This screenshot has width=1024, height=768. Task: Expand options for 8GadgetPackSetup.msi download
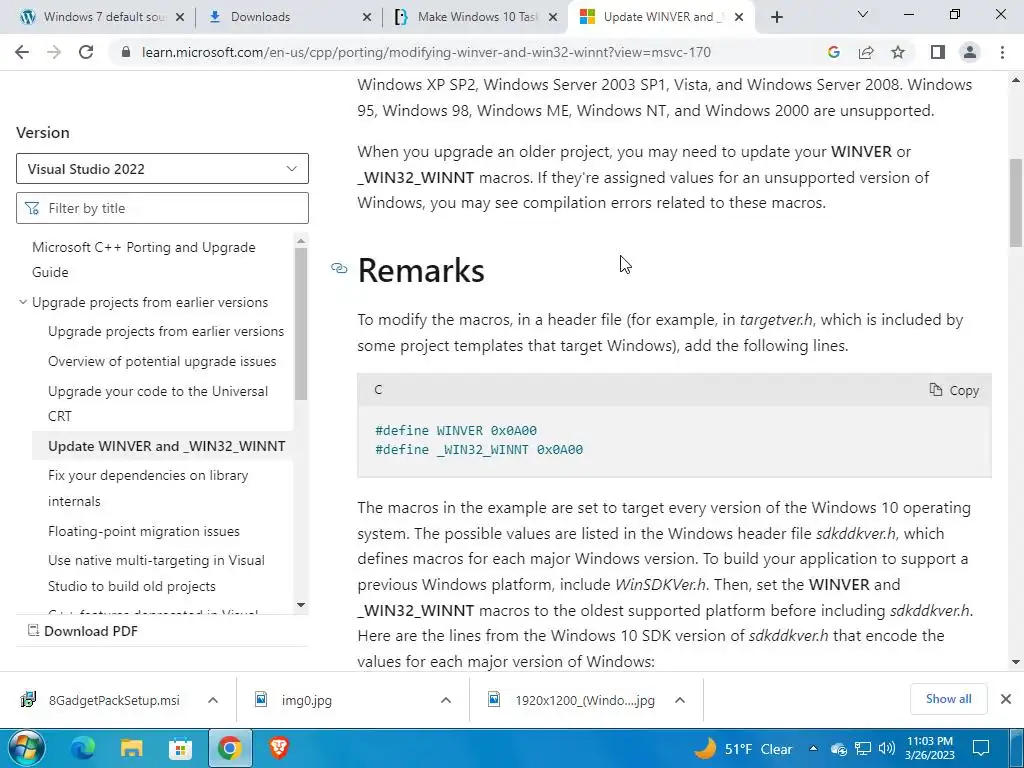[x=213, y=700]
